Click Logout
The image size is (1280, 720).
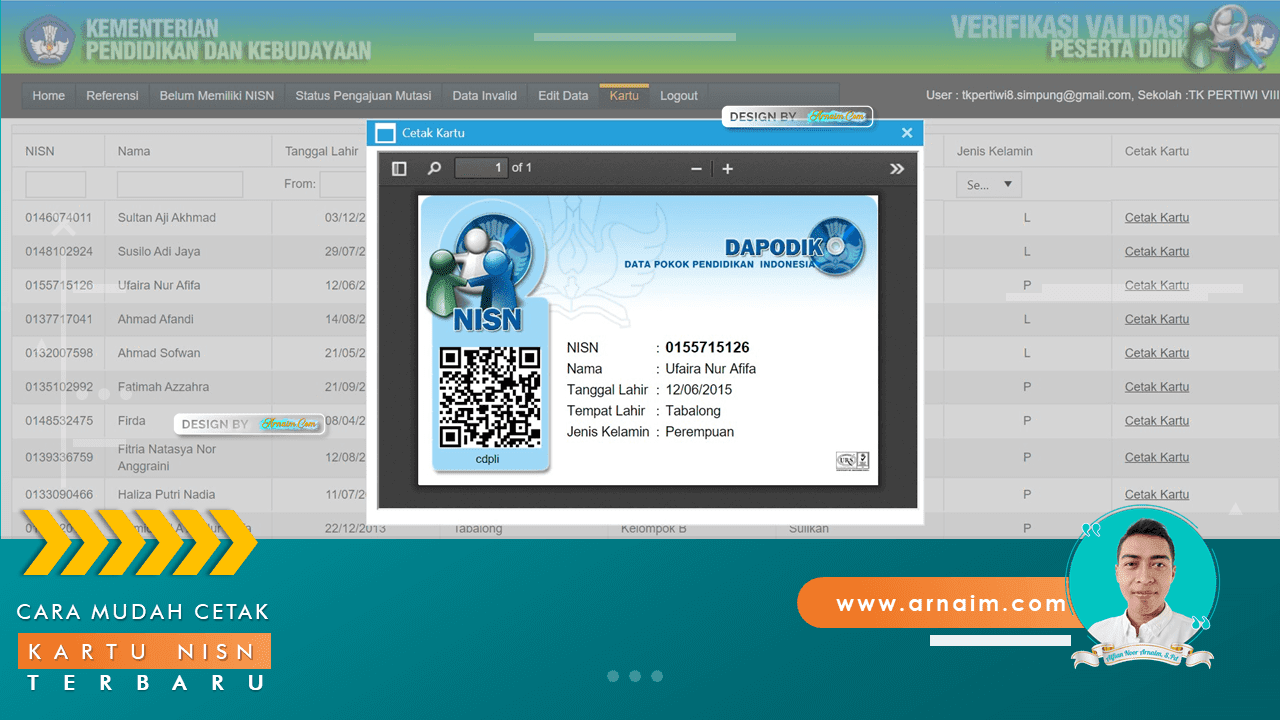coord(678,95)
